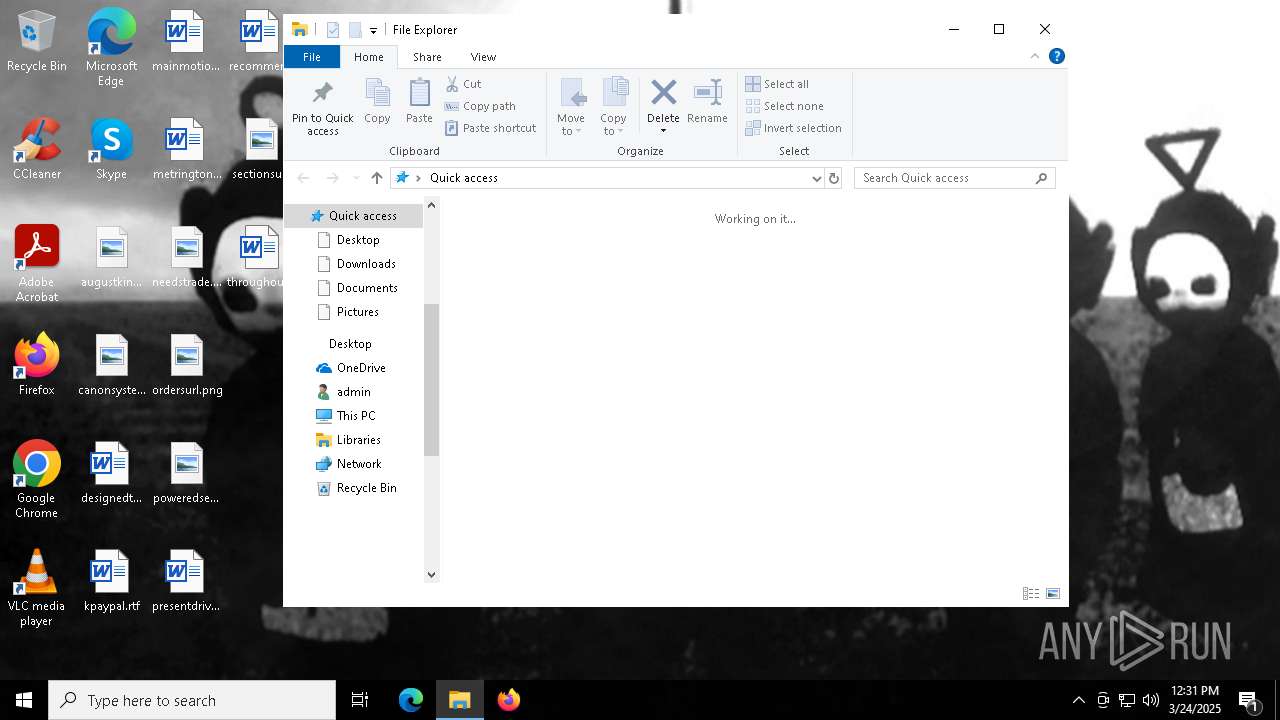Viewport: 1280px width, 720px height.
Task: Refresh the Quick access view
Action: [834, 178]
